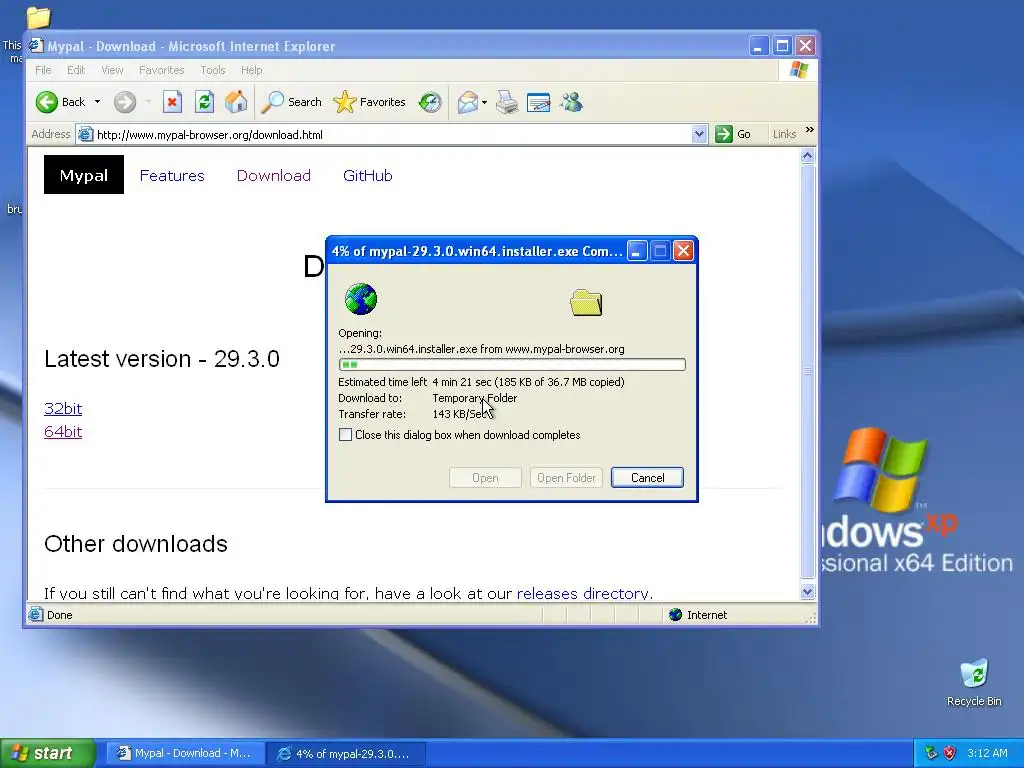Click the Windows flag throbber logo

(799, 70)
